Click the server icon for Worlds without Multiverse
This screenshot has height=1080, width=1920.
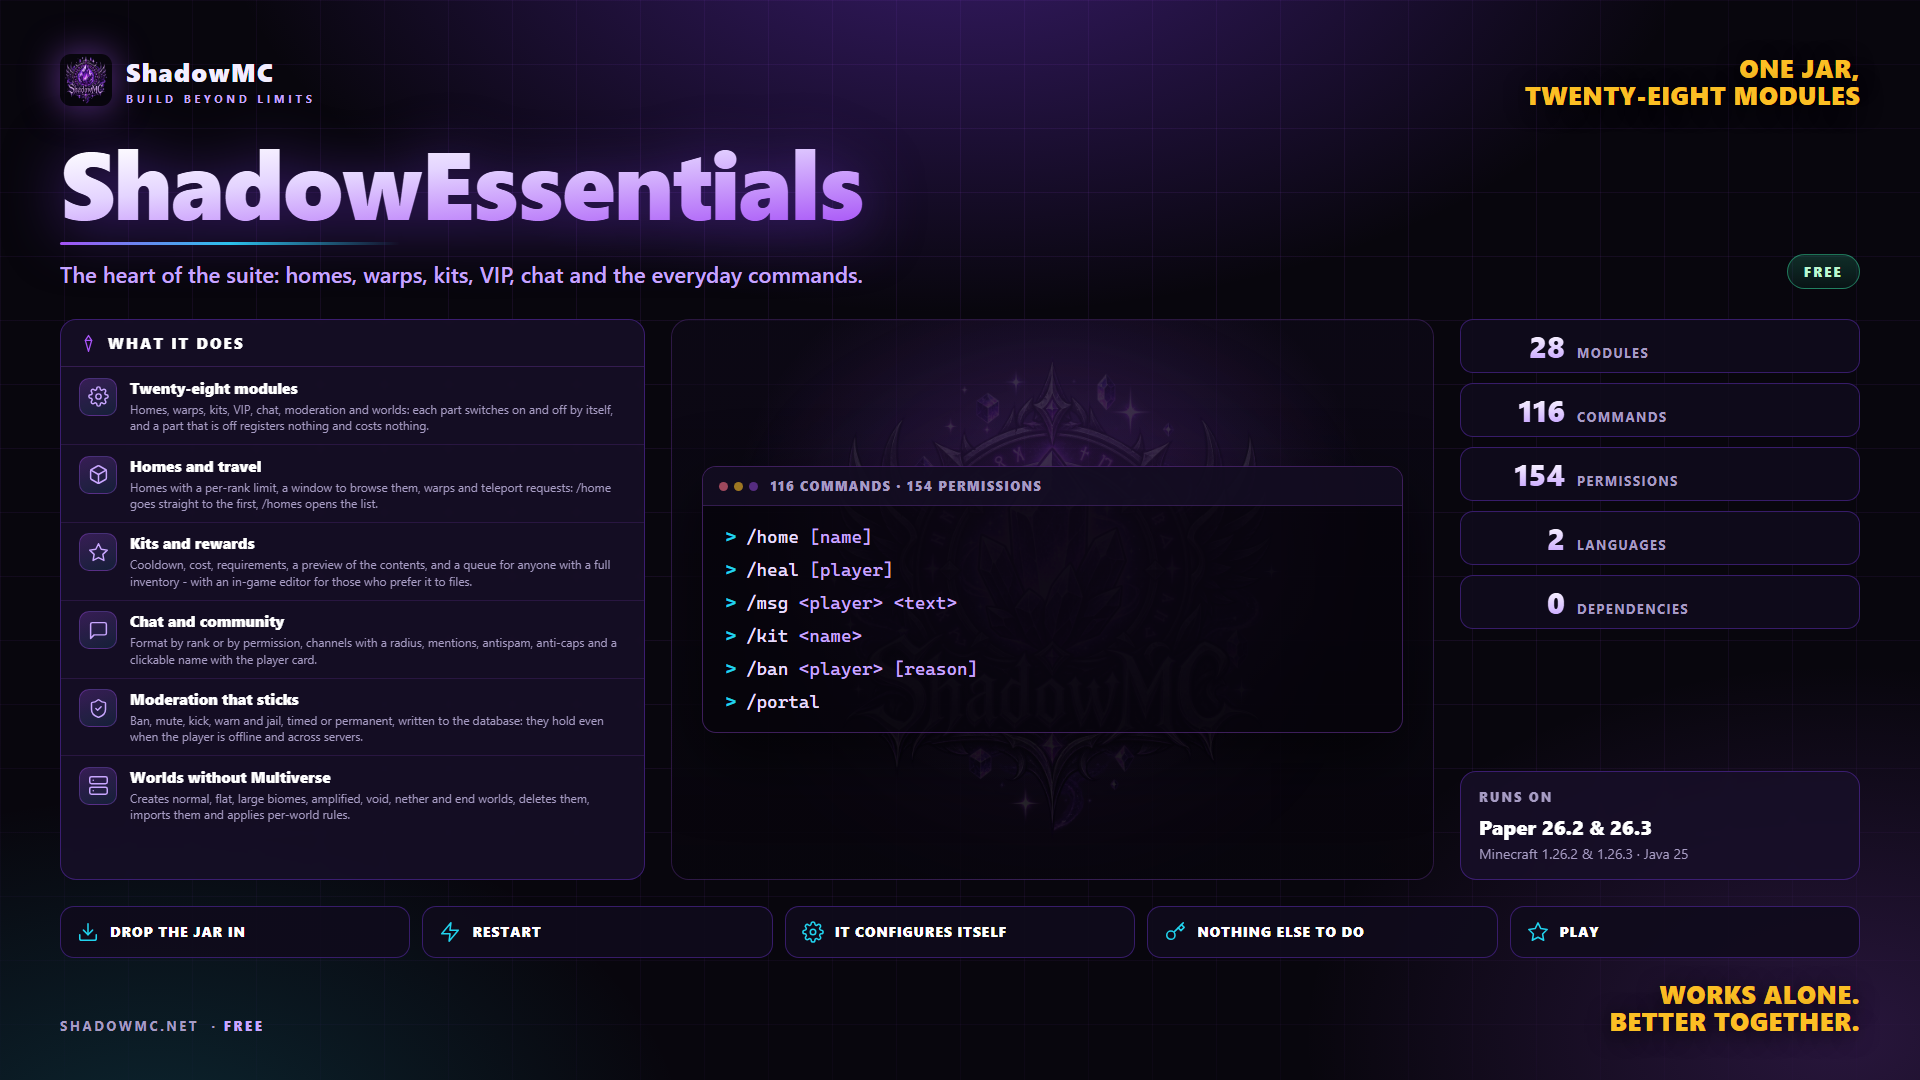point(98,786)
